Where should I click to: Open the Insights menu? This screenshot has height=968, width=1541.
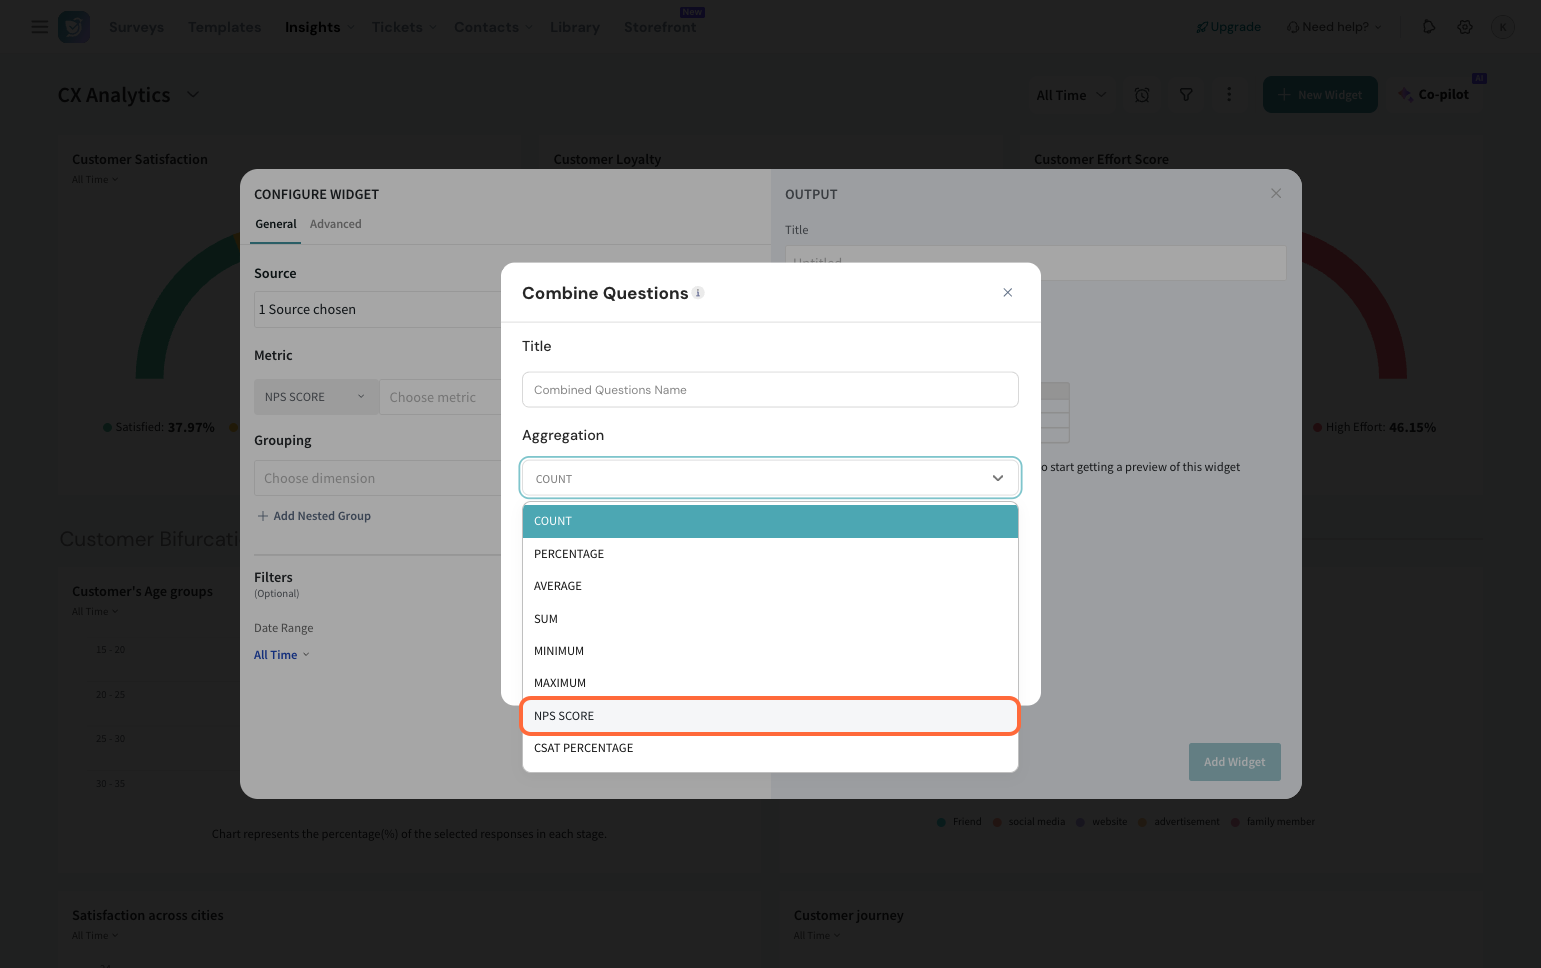coord(312,27)
